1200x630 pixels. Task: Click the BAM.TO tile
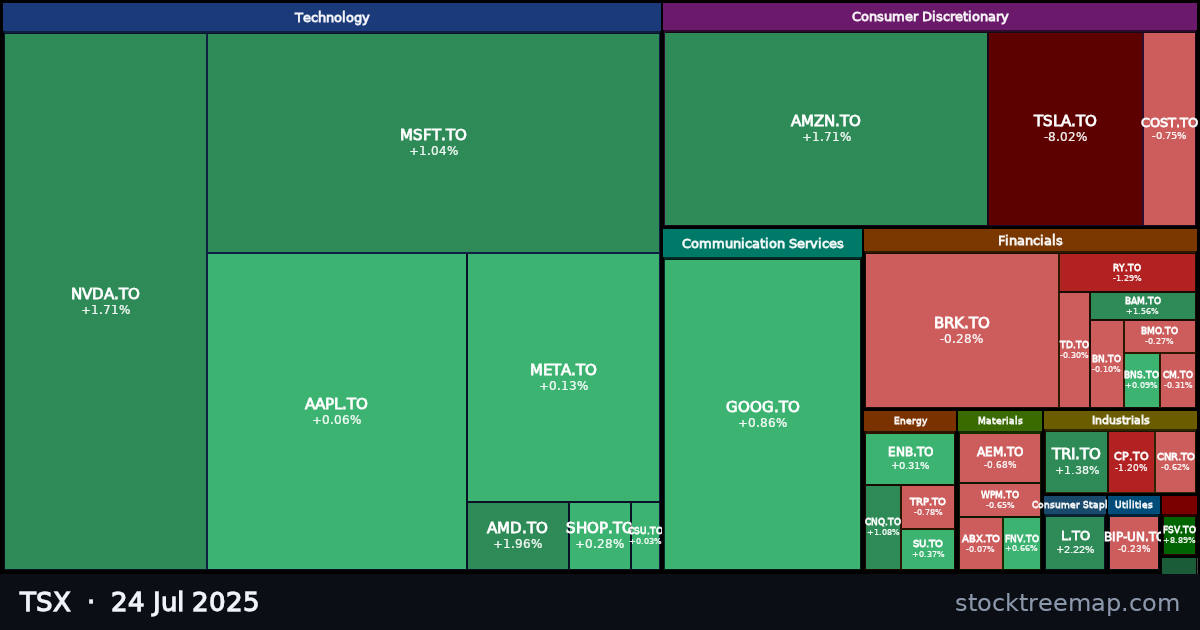tap(1142, 305)
